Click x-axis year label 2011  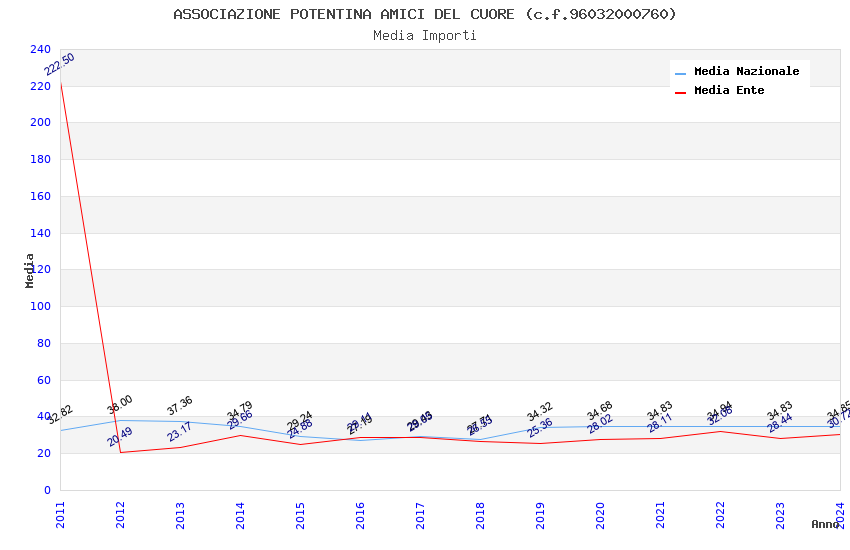pos(60,515)
